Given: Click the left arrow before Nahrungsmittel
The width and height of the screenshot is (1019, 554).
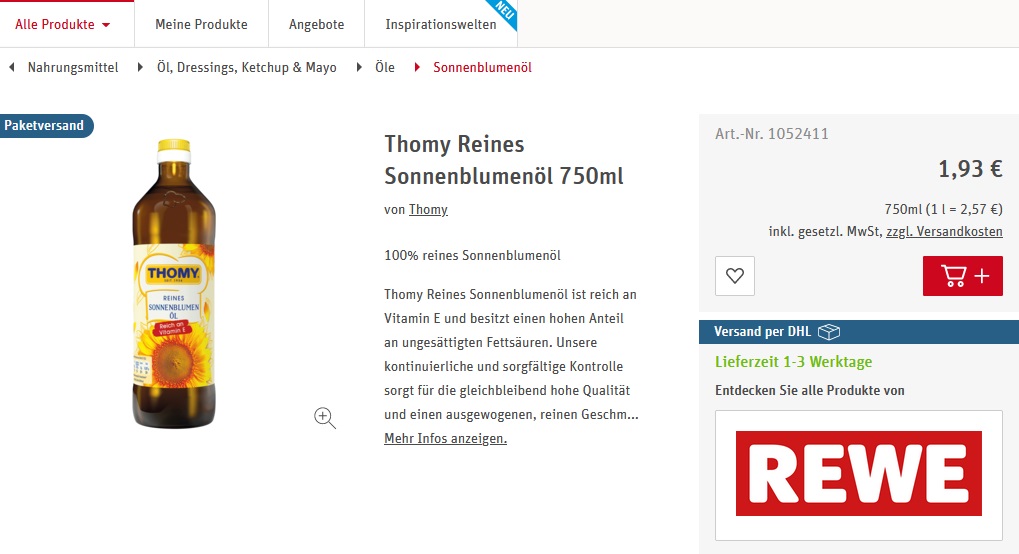Looking at the screenshot, I should 11,67.
